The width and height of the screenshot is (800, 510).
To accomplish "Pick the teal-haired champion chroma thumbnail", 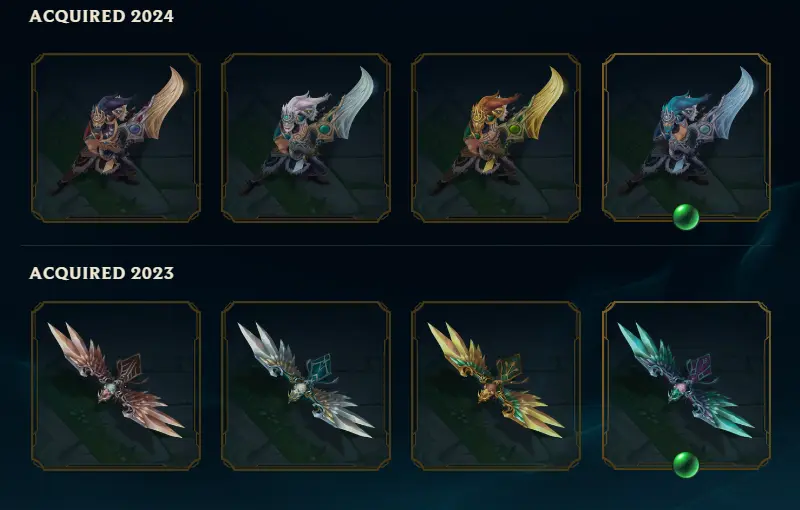I will 686,138.
